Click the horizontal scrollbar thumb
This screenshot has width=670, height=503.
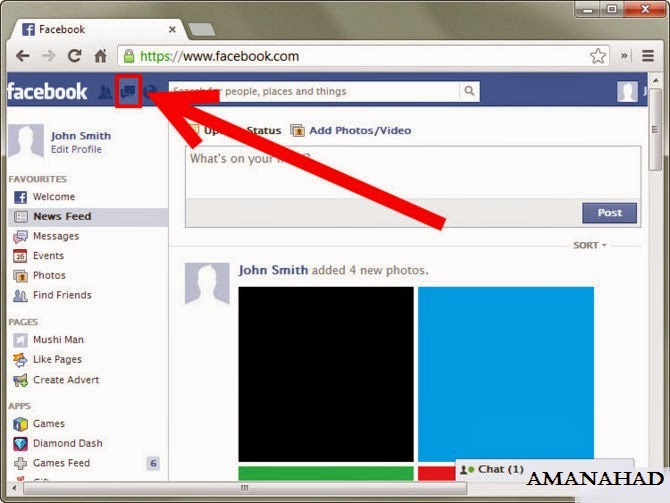[x=245, y=488]
